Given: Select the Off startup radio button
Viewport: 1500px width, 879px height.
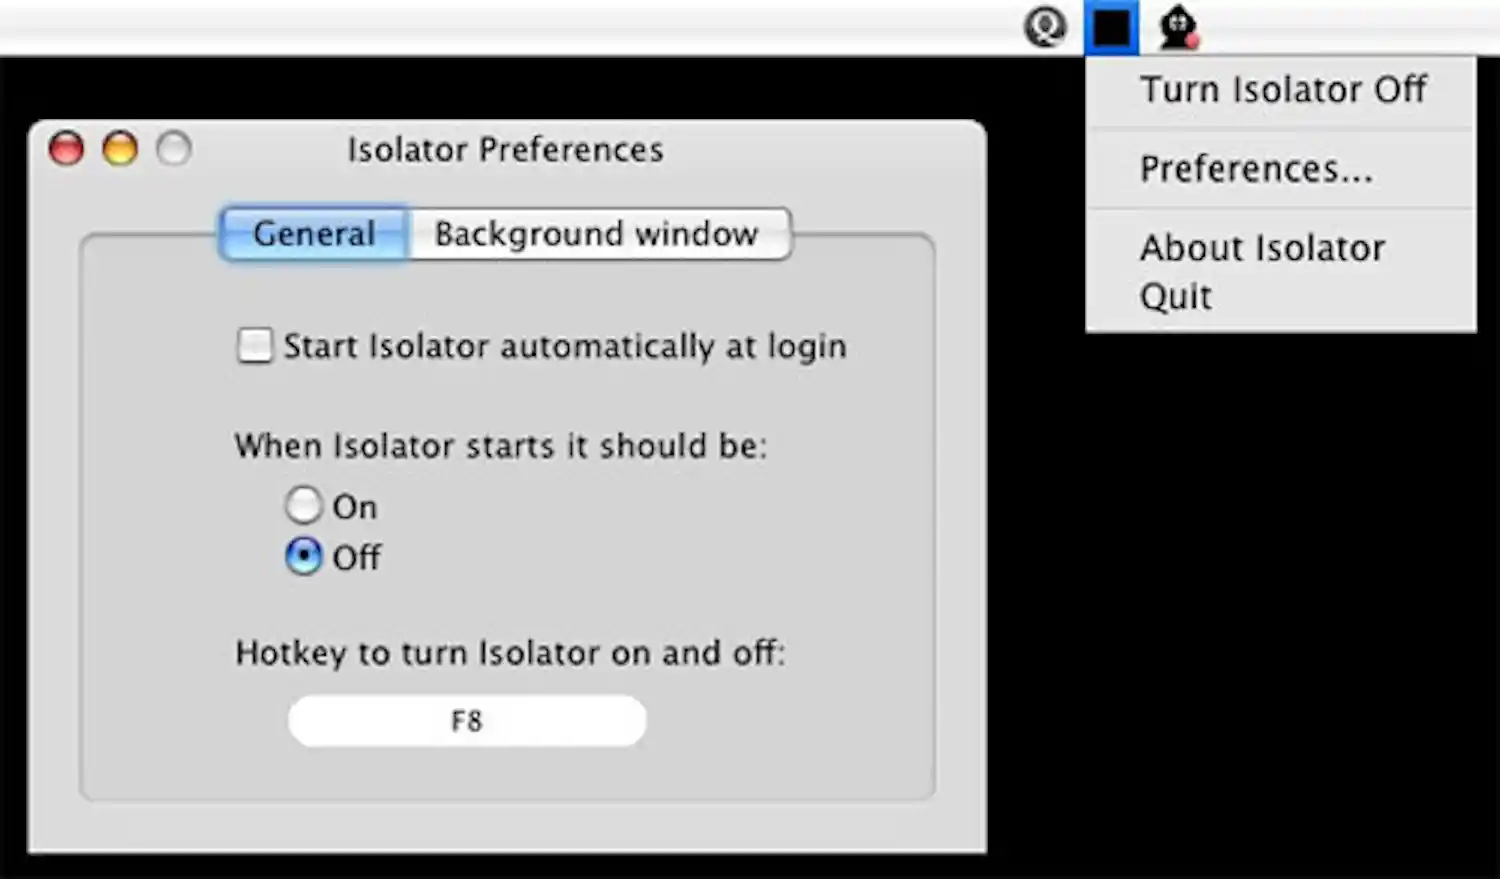Looking at the screenshot, I should [x=304, y=557].
